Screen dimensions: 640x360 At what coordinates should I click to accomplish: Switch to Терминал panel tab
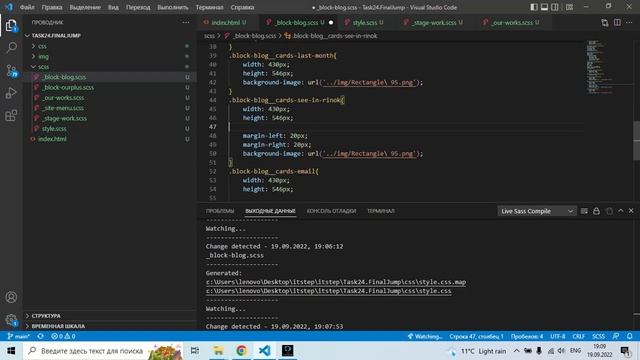pos(380,211)
